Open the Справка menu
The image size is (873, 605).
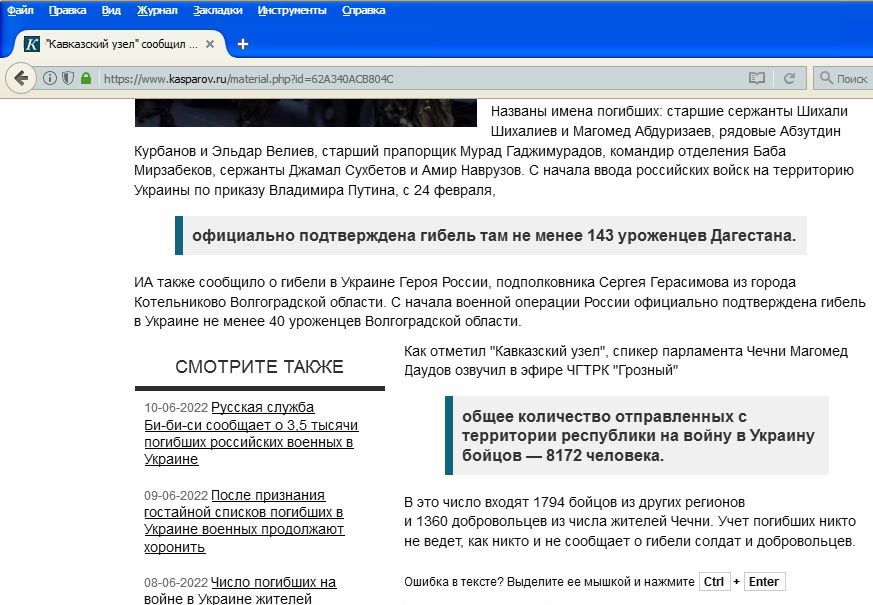pyautogui.click(x=364, y=10)
